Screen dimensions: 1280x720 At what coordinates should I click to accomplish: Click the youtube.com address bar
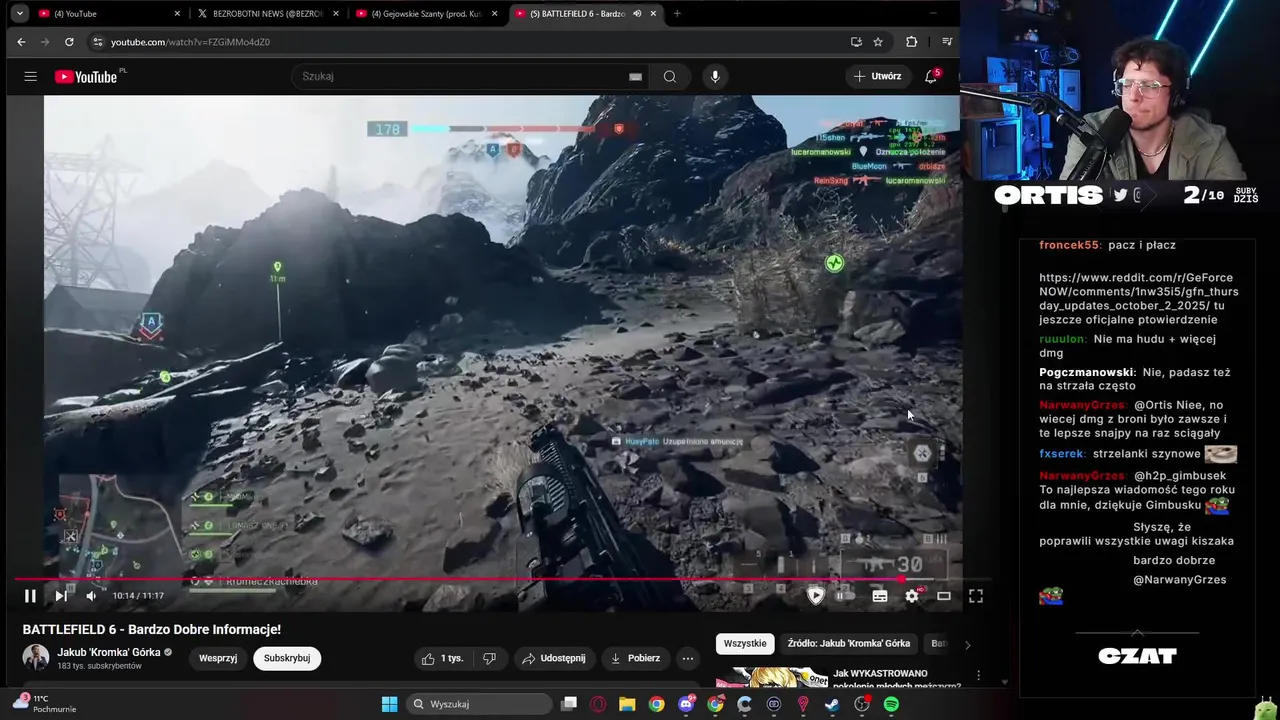coord(470,42)
